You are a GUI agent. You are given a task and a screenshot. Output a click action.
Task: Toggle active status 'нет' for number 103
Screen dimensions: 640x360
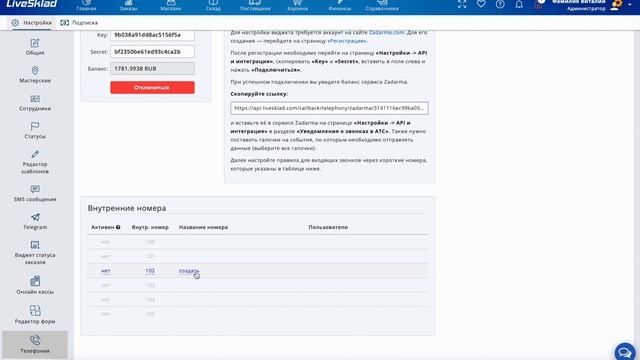tap(106, 285)
